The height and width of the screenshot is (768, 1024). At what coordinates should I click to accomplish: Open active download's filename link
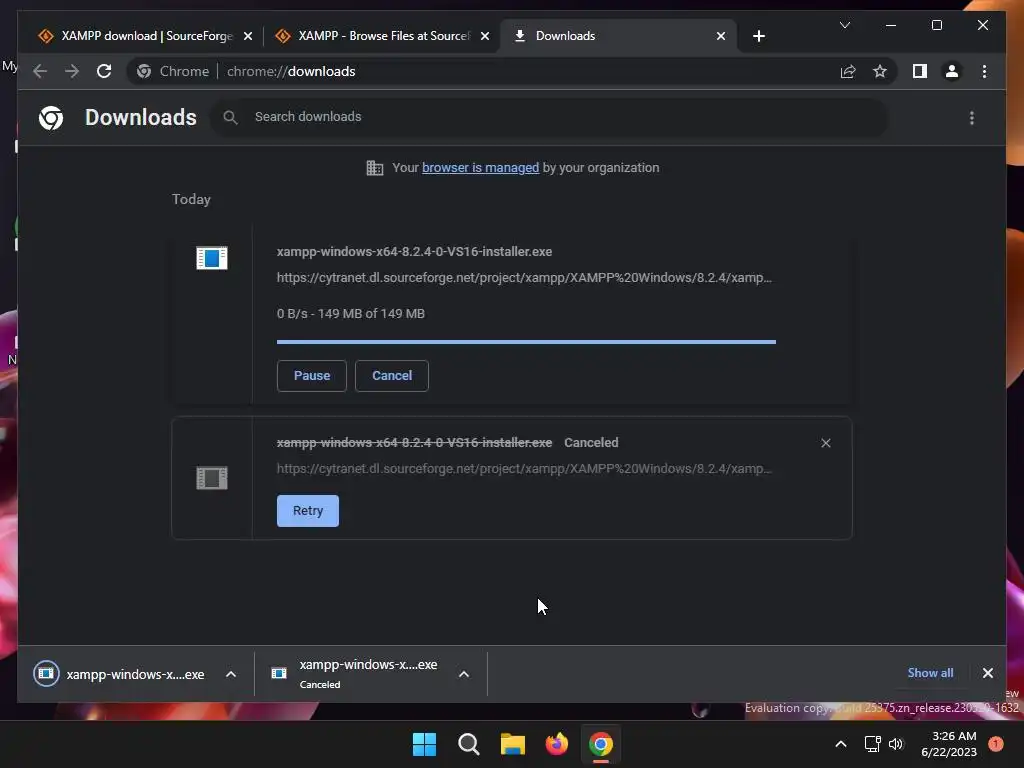click(x=414, y=251)
